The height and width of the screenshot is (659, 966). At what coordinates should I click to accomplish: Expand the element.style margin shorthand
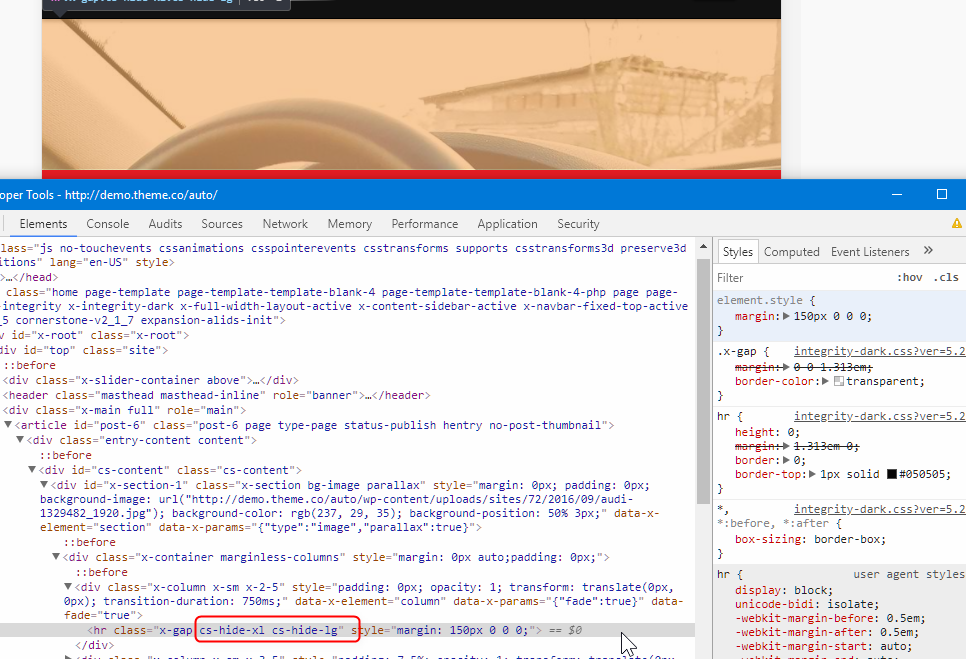pos(782,316)
